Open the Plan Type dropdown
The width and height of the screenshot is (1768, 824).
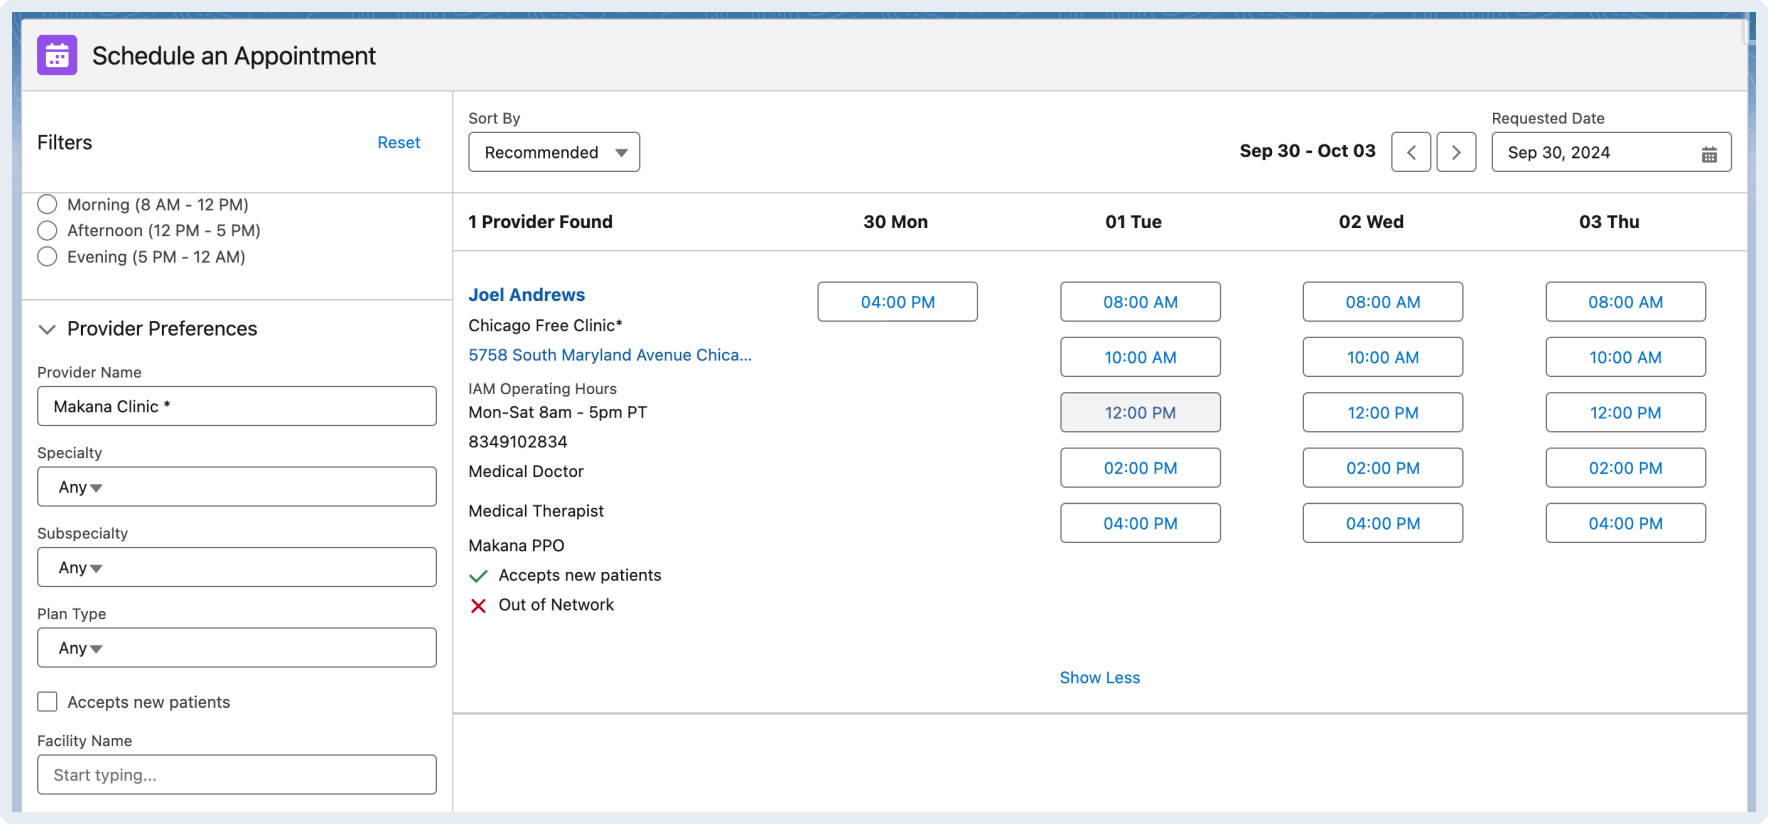point(237,648)
